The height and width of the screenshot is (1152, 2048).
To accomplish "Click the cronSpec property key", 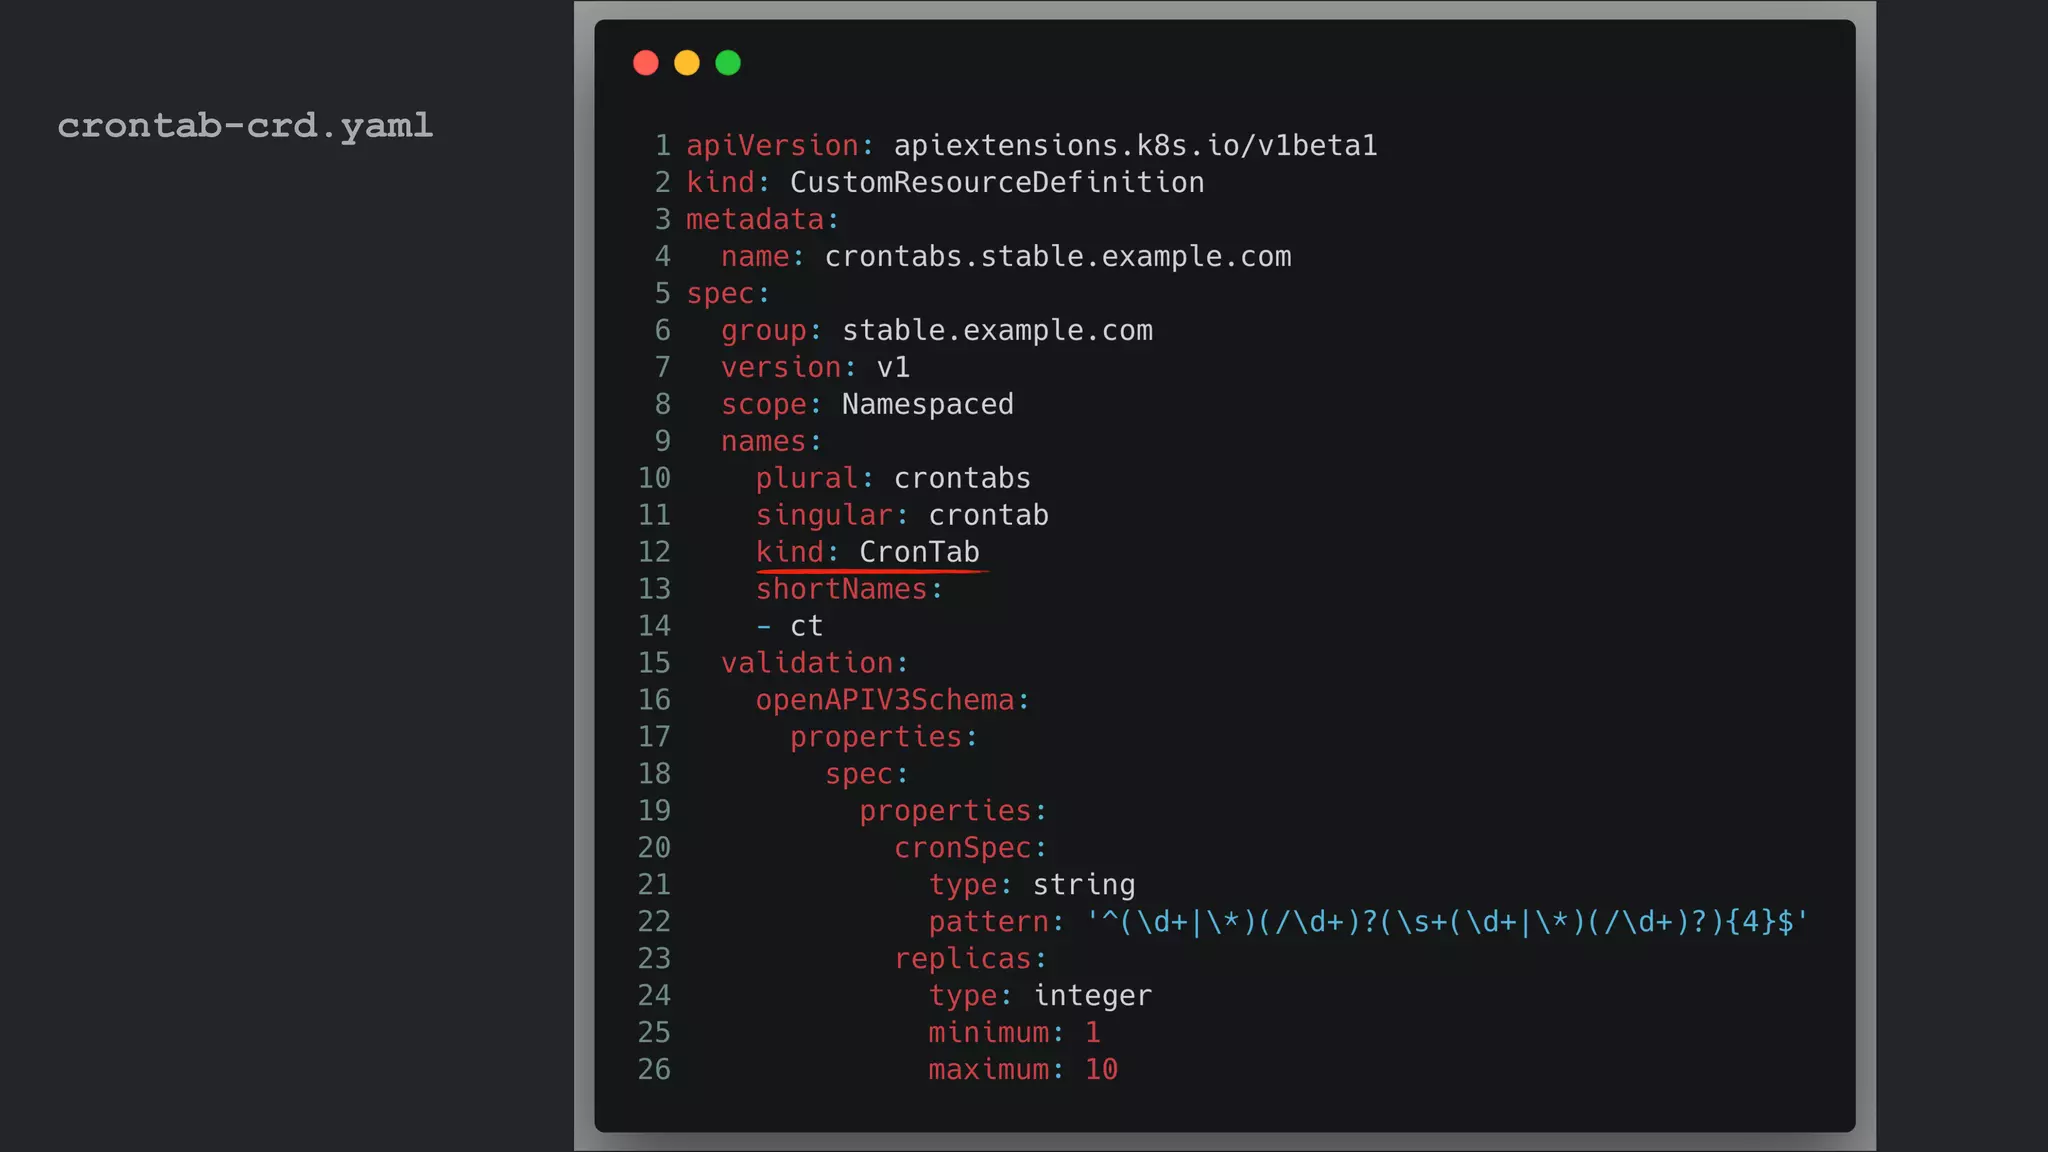I will tap(962, 848).
